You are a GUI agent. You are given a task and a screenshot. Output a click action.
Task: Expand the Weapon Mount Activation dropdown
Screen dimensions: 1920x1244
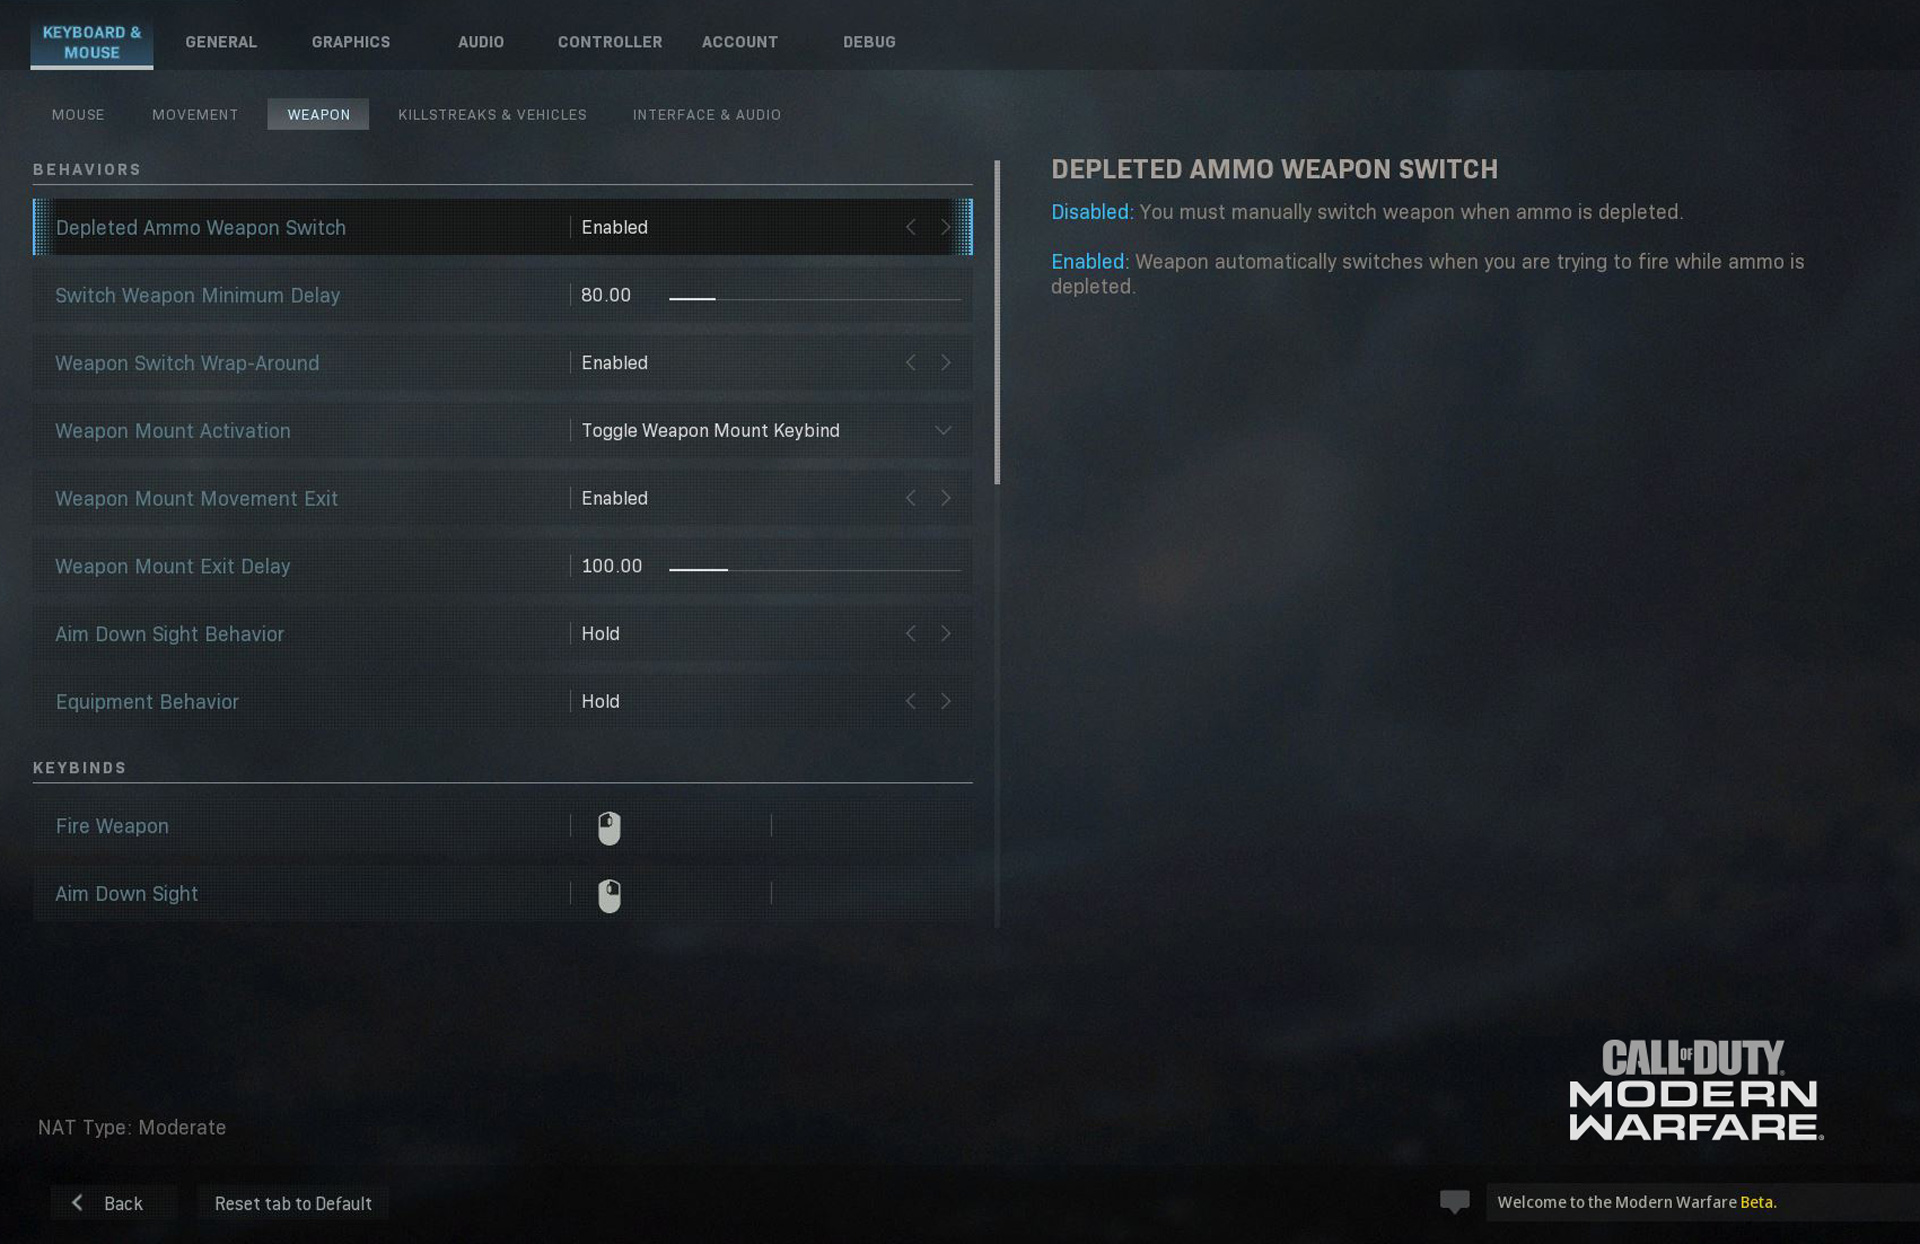pyautogui.click(x=943, y=430)
